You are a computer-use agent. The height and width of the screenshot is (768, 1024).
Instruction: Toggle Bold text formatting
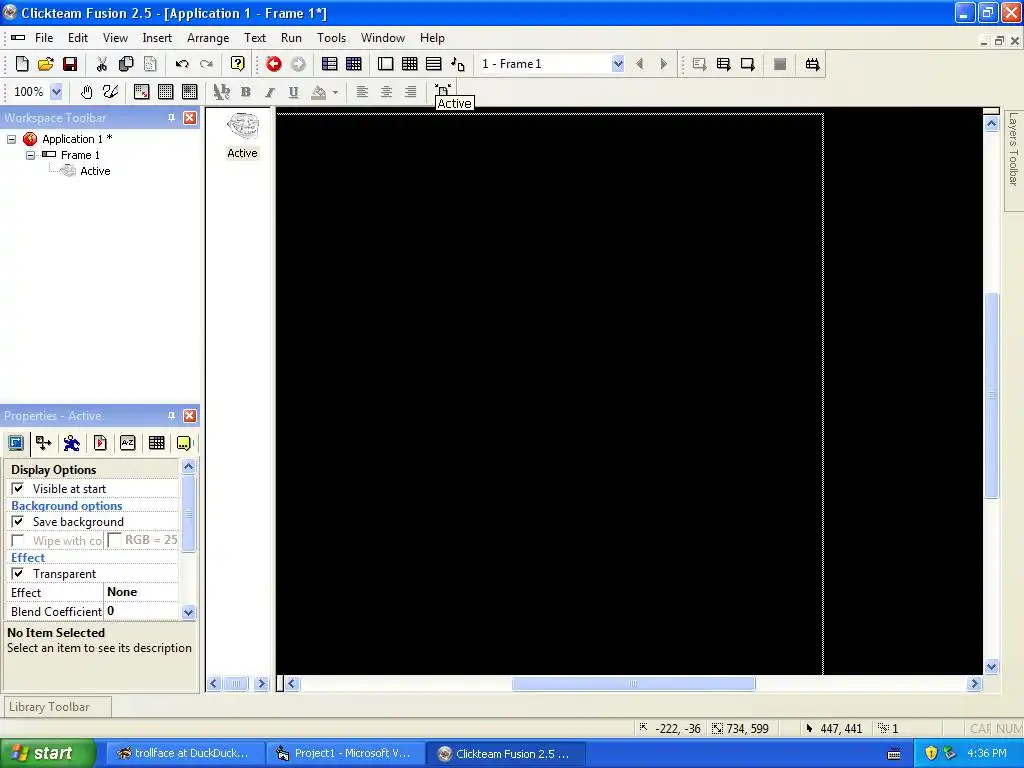click(x=246, y=92)
